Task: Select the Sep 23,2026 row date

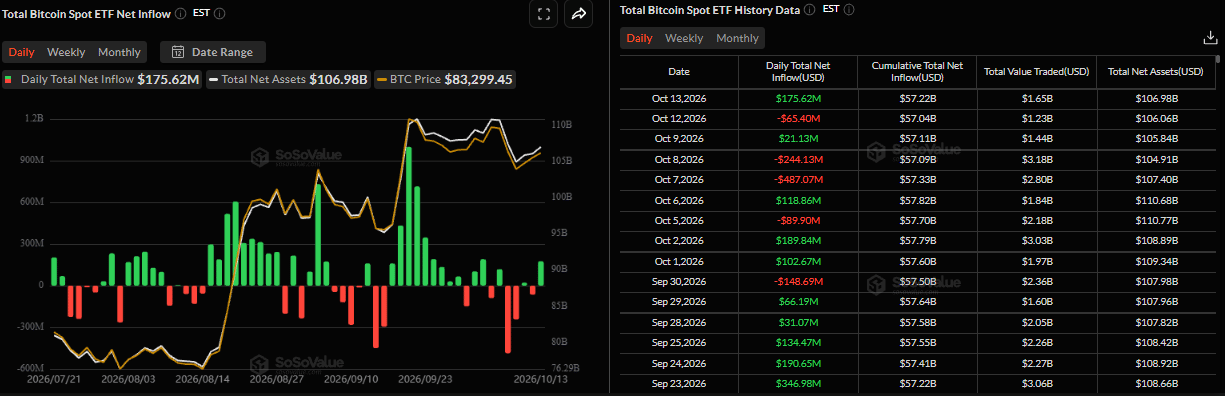Action: pos(679,383)
